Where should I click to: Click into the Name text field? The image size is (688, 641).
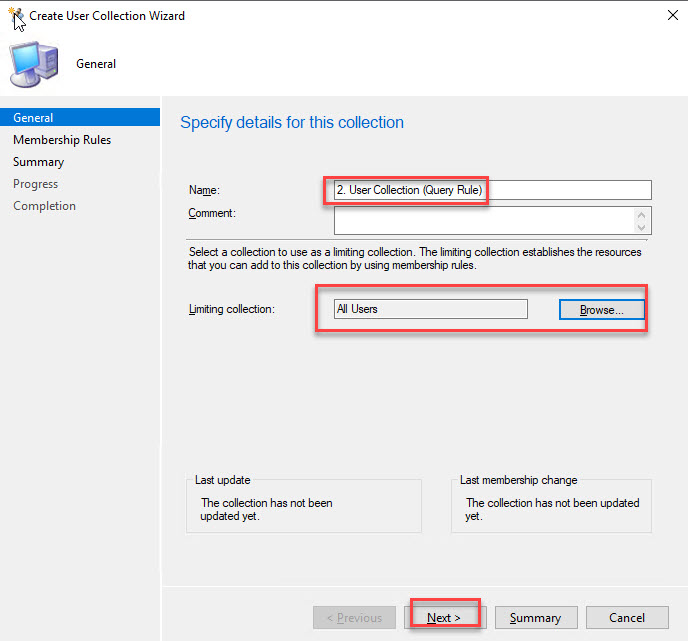492,190
